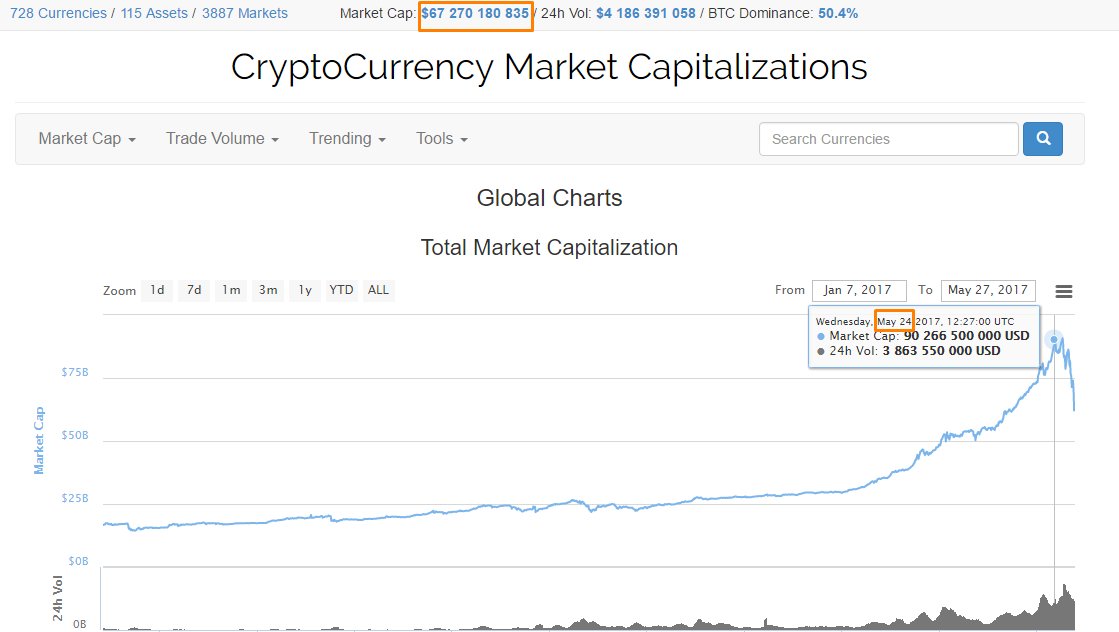The height and width of the screenshot is (632, 1119).
Task: Set chart zoom to 1d
Action: pyautogui.click(x=157, y=290)
